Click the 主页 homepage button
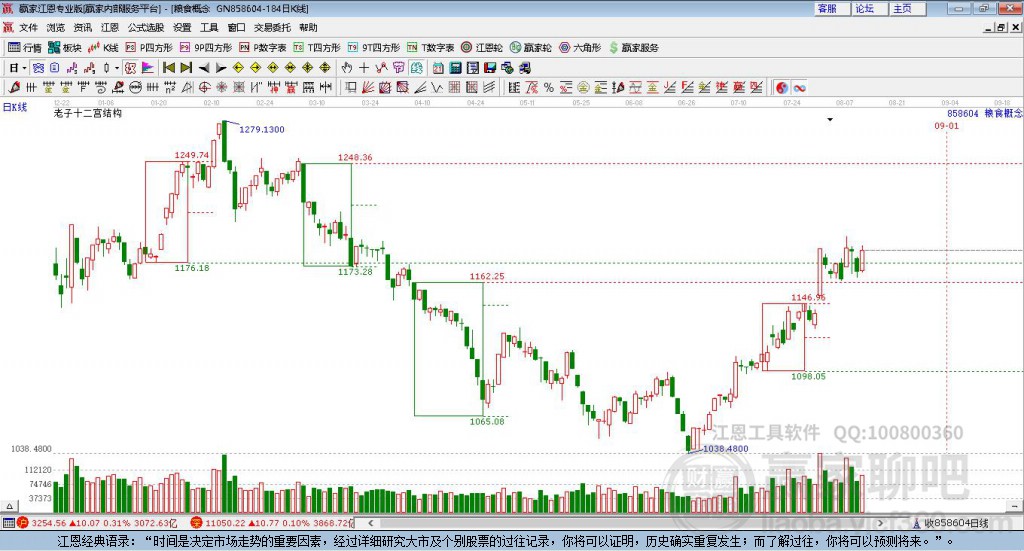Viewport: 1024px width, 551px height. 908,8
